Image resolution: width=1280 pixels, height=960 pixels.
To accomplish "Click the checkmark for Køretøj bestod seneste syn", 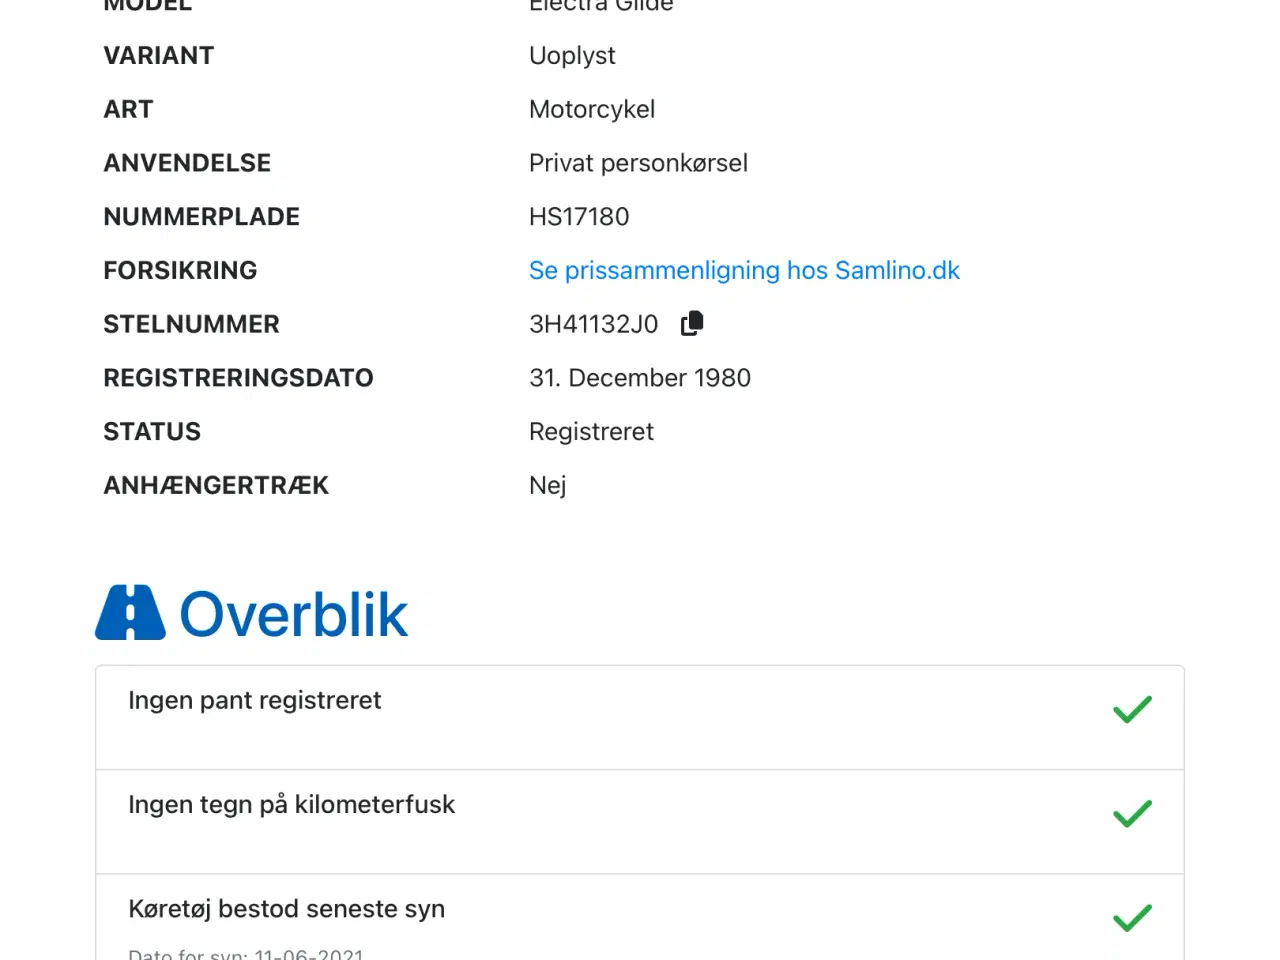I will click(1132, 918).
